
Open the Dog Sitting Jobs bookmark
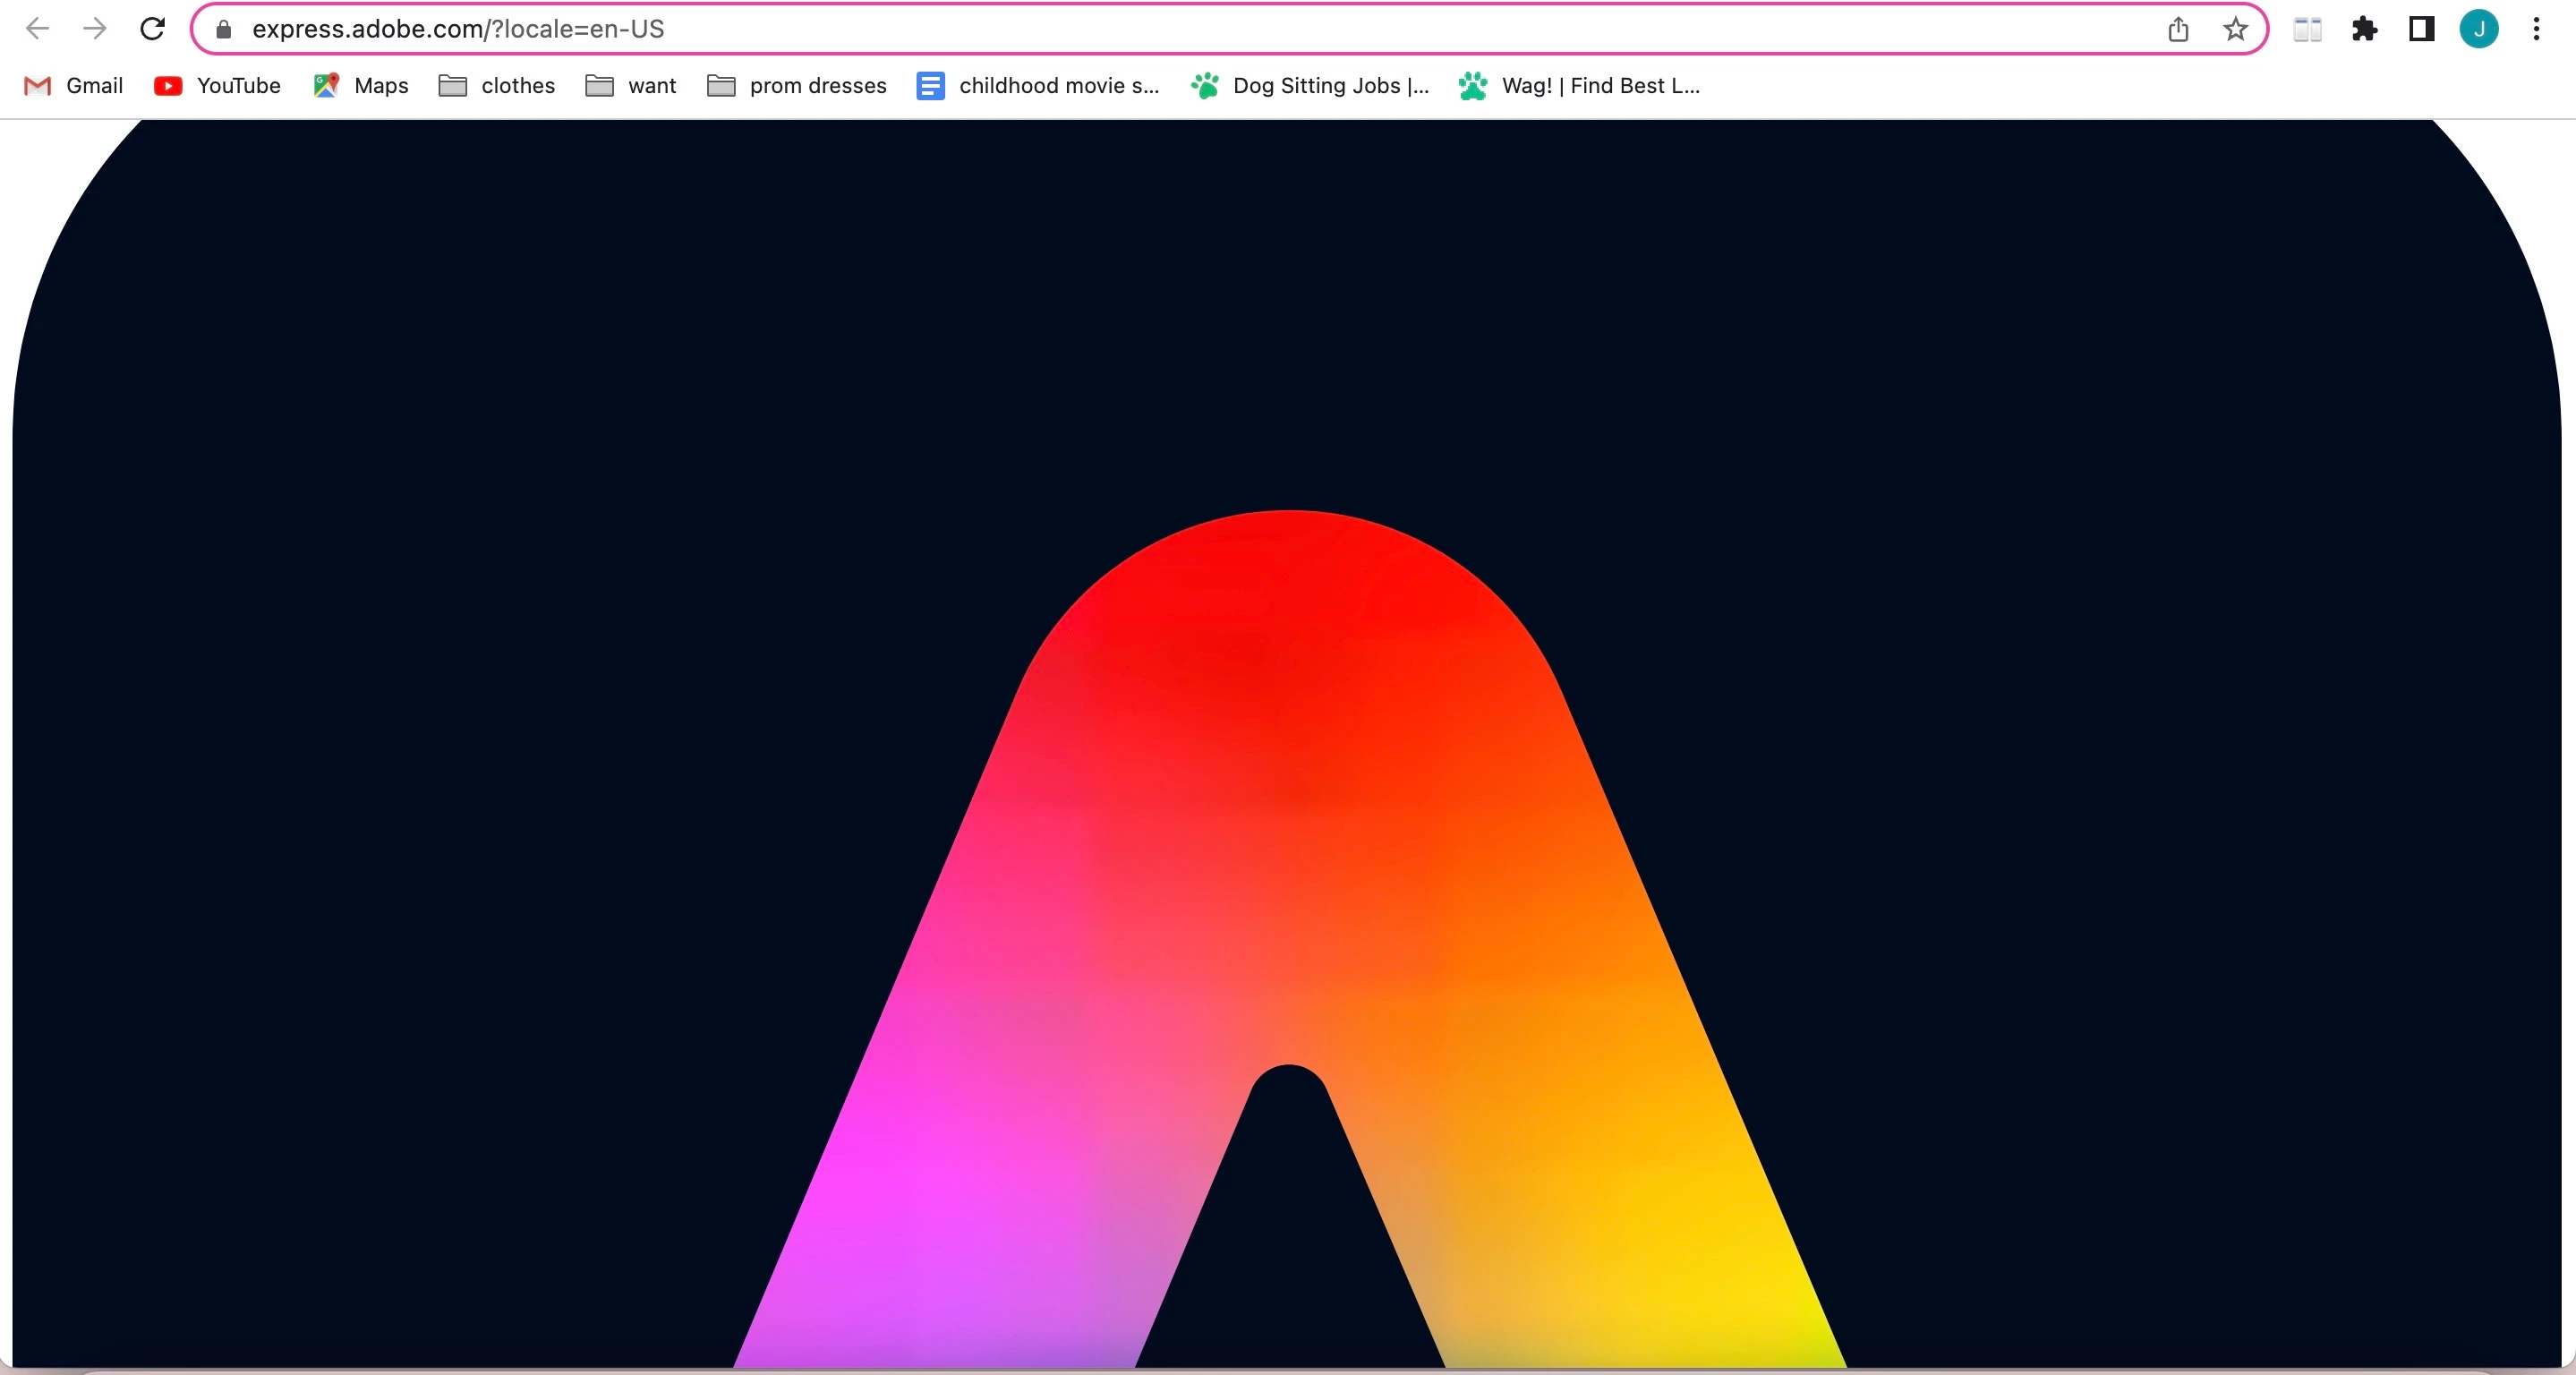click(x=1310, y=86)
